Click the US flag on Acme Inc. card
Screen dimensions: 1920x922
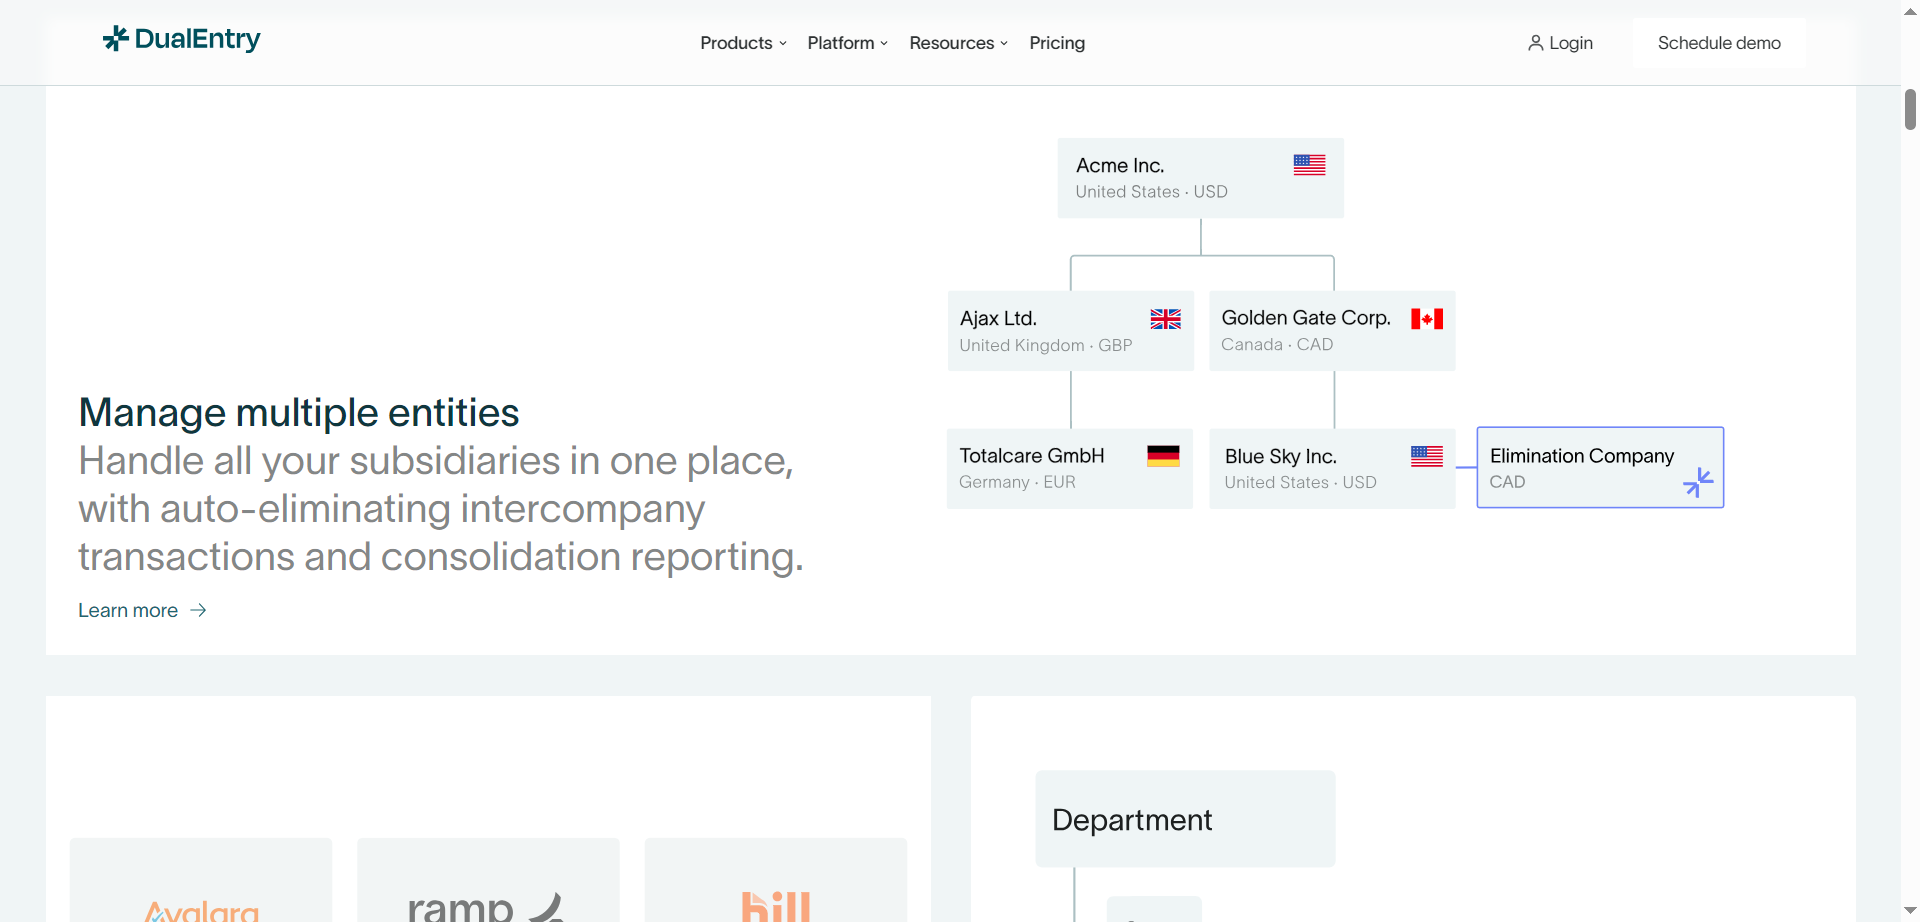(1308, 164)
